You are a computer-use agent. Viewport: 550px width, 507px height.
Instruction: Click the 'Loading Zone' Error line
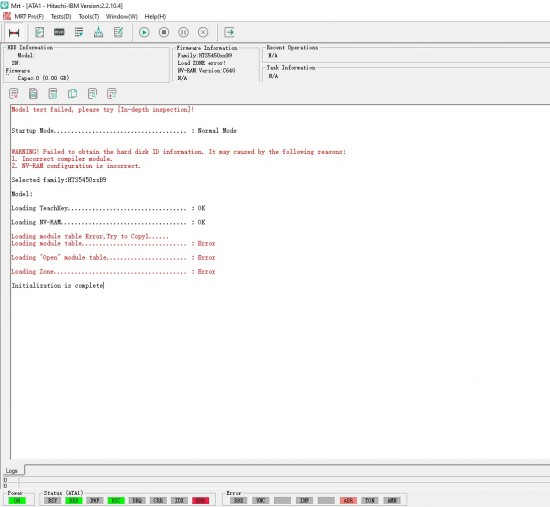point(113,272)
